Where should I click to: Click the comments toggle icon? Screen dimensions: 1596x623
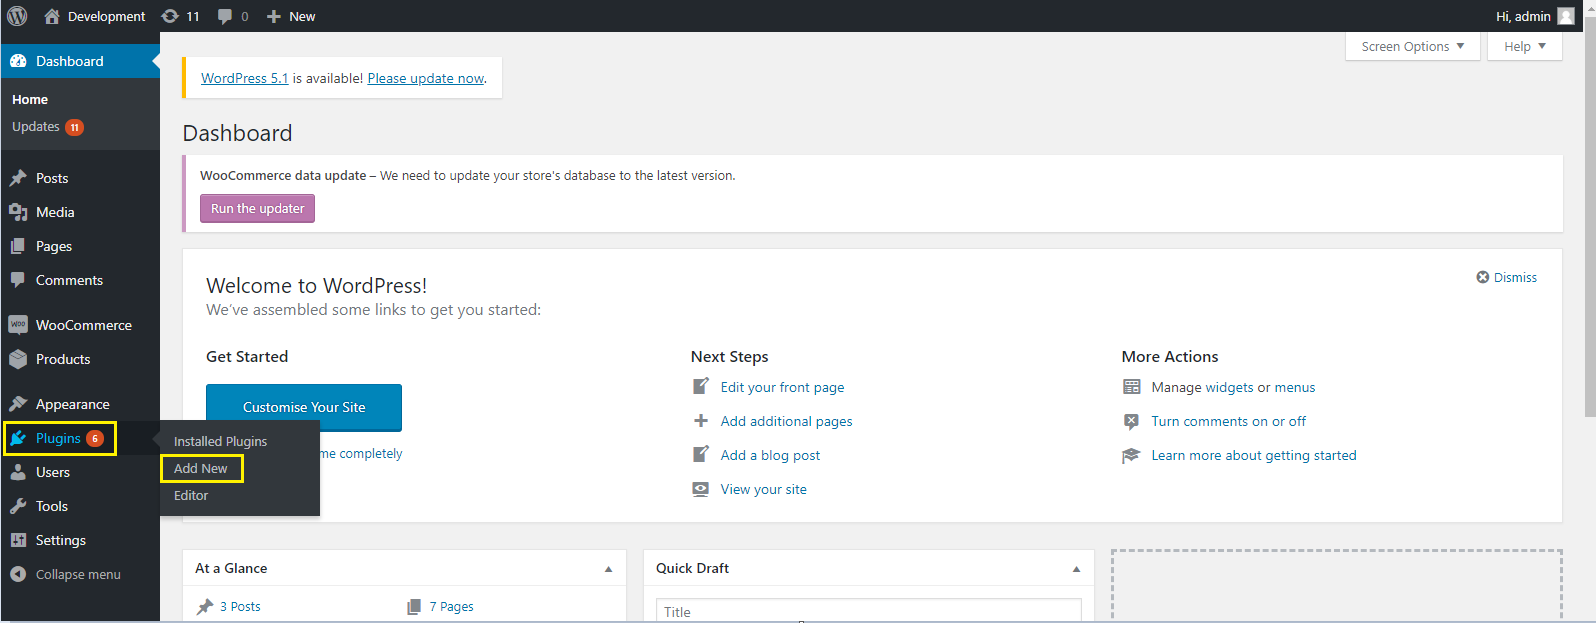pyautogui.click(x=1131, y=421)
